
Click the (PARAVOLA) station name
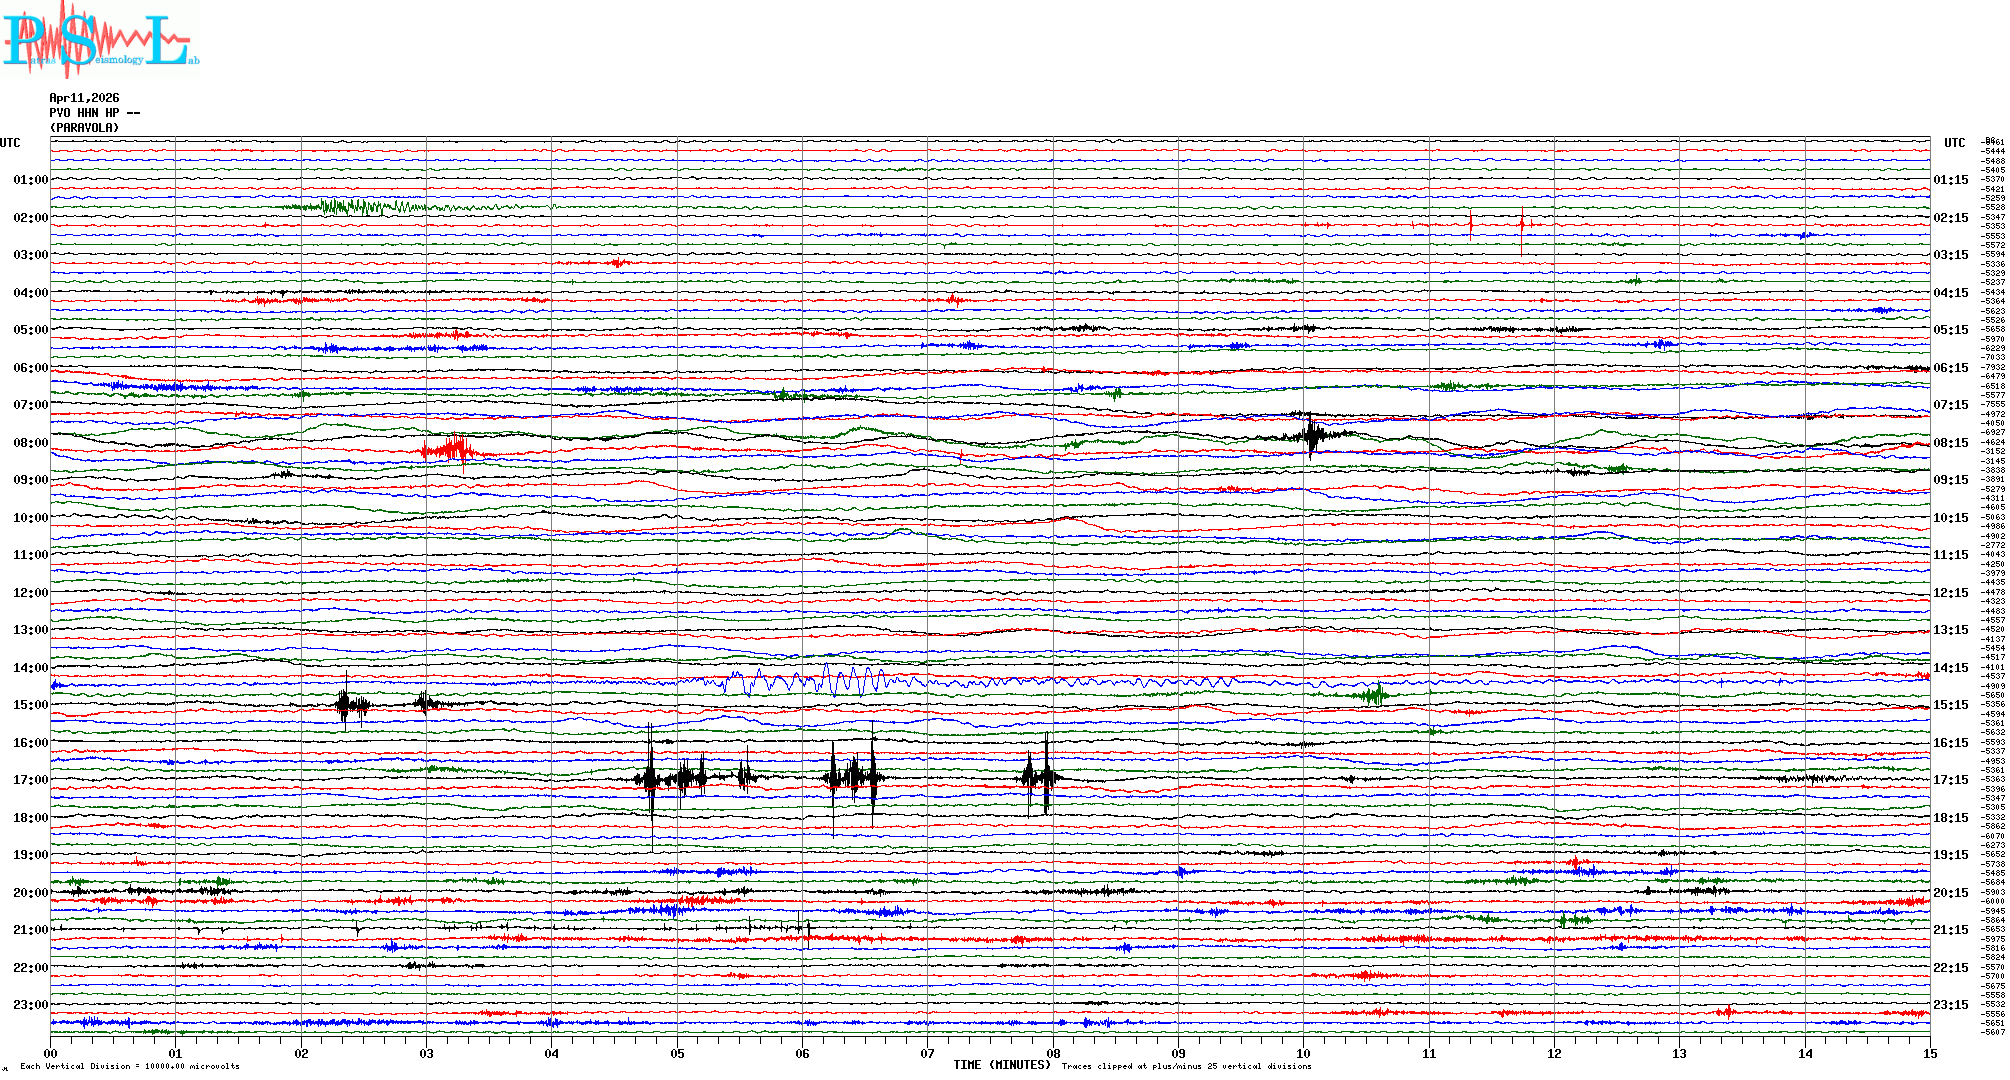pyautogui.click(x=84, y=128)
